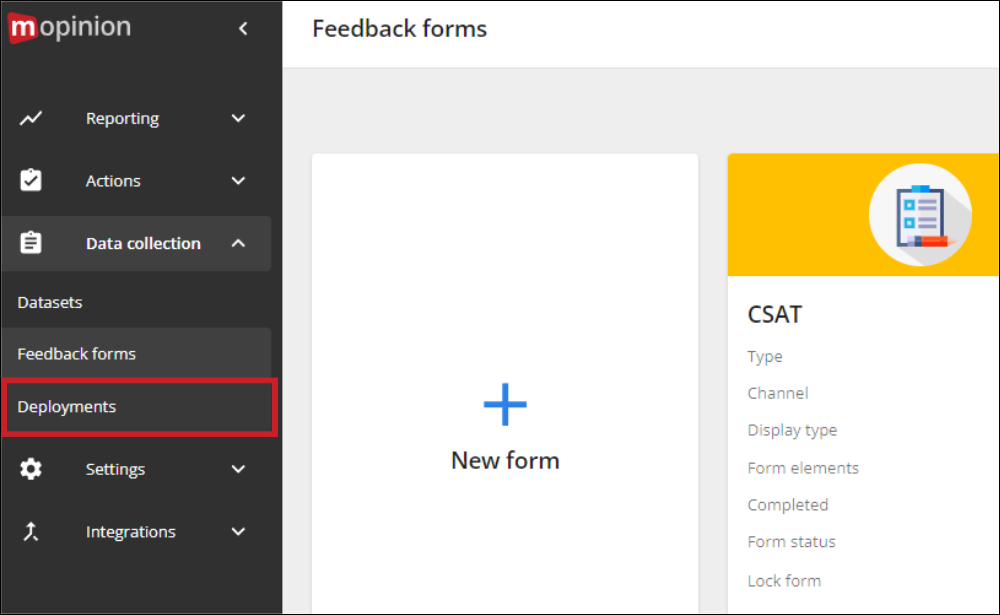Screen dimensions: 1000x615
Task: Toggle the Lock form option on CSAT
Action: tap(784, 580)
